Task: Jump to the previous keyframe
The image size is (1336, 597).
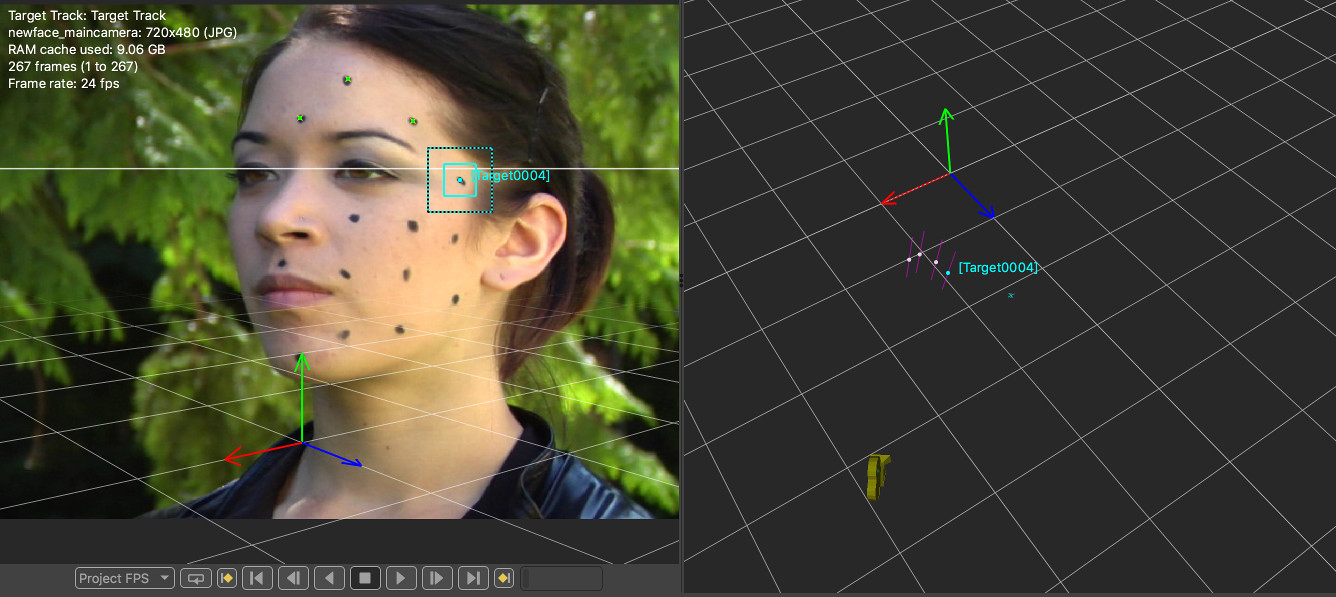Action: [227, 578]
